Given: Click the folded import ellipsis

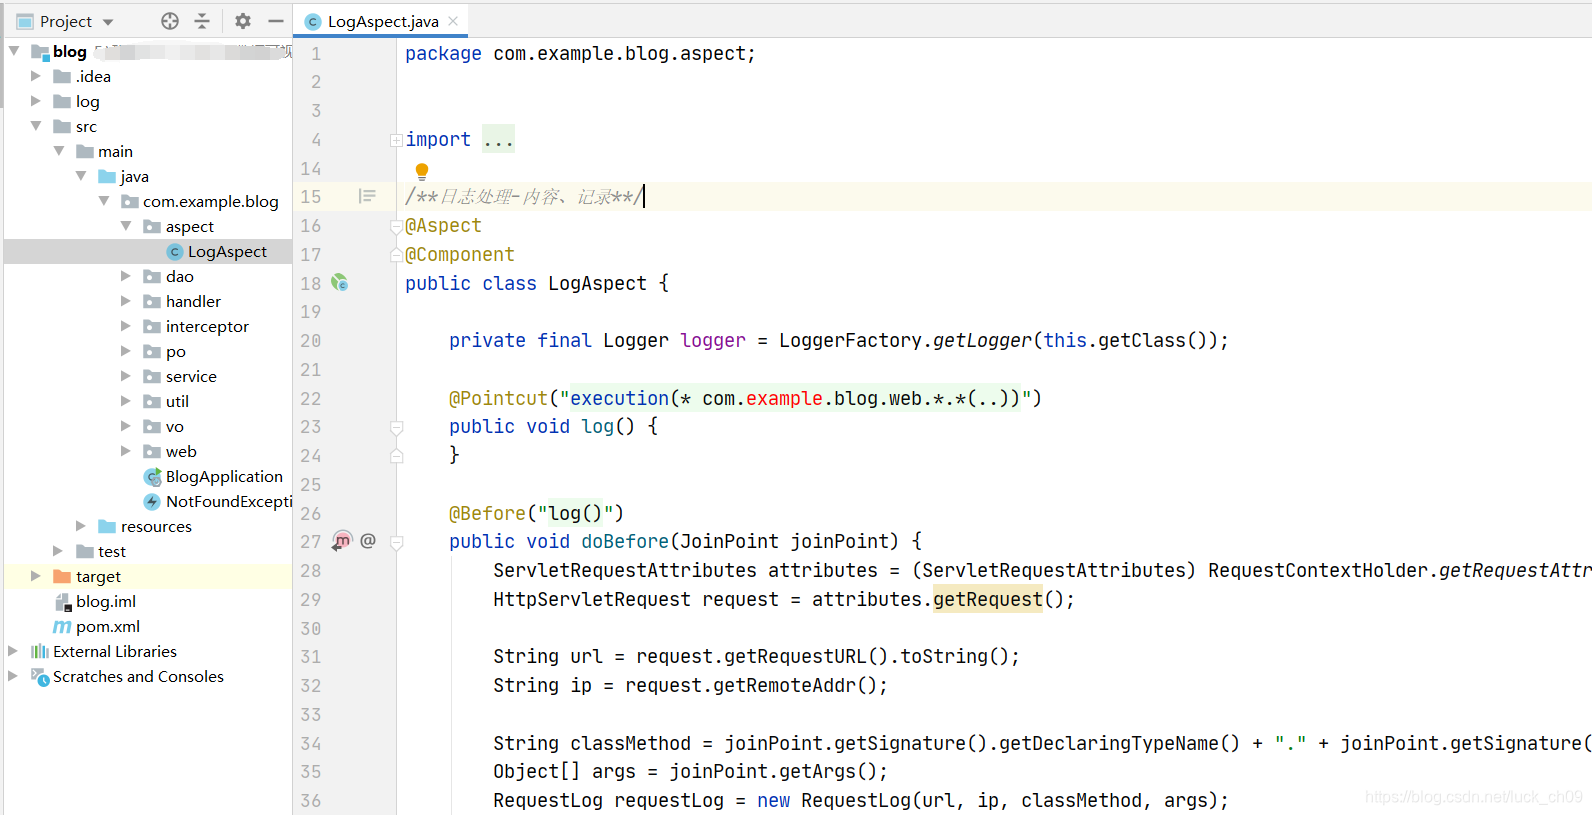Looking at the screenshot, I should [x=498, y=140].
